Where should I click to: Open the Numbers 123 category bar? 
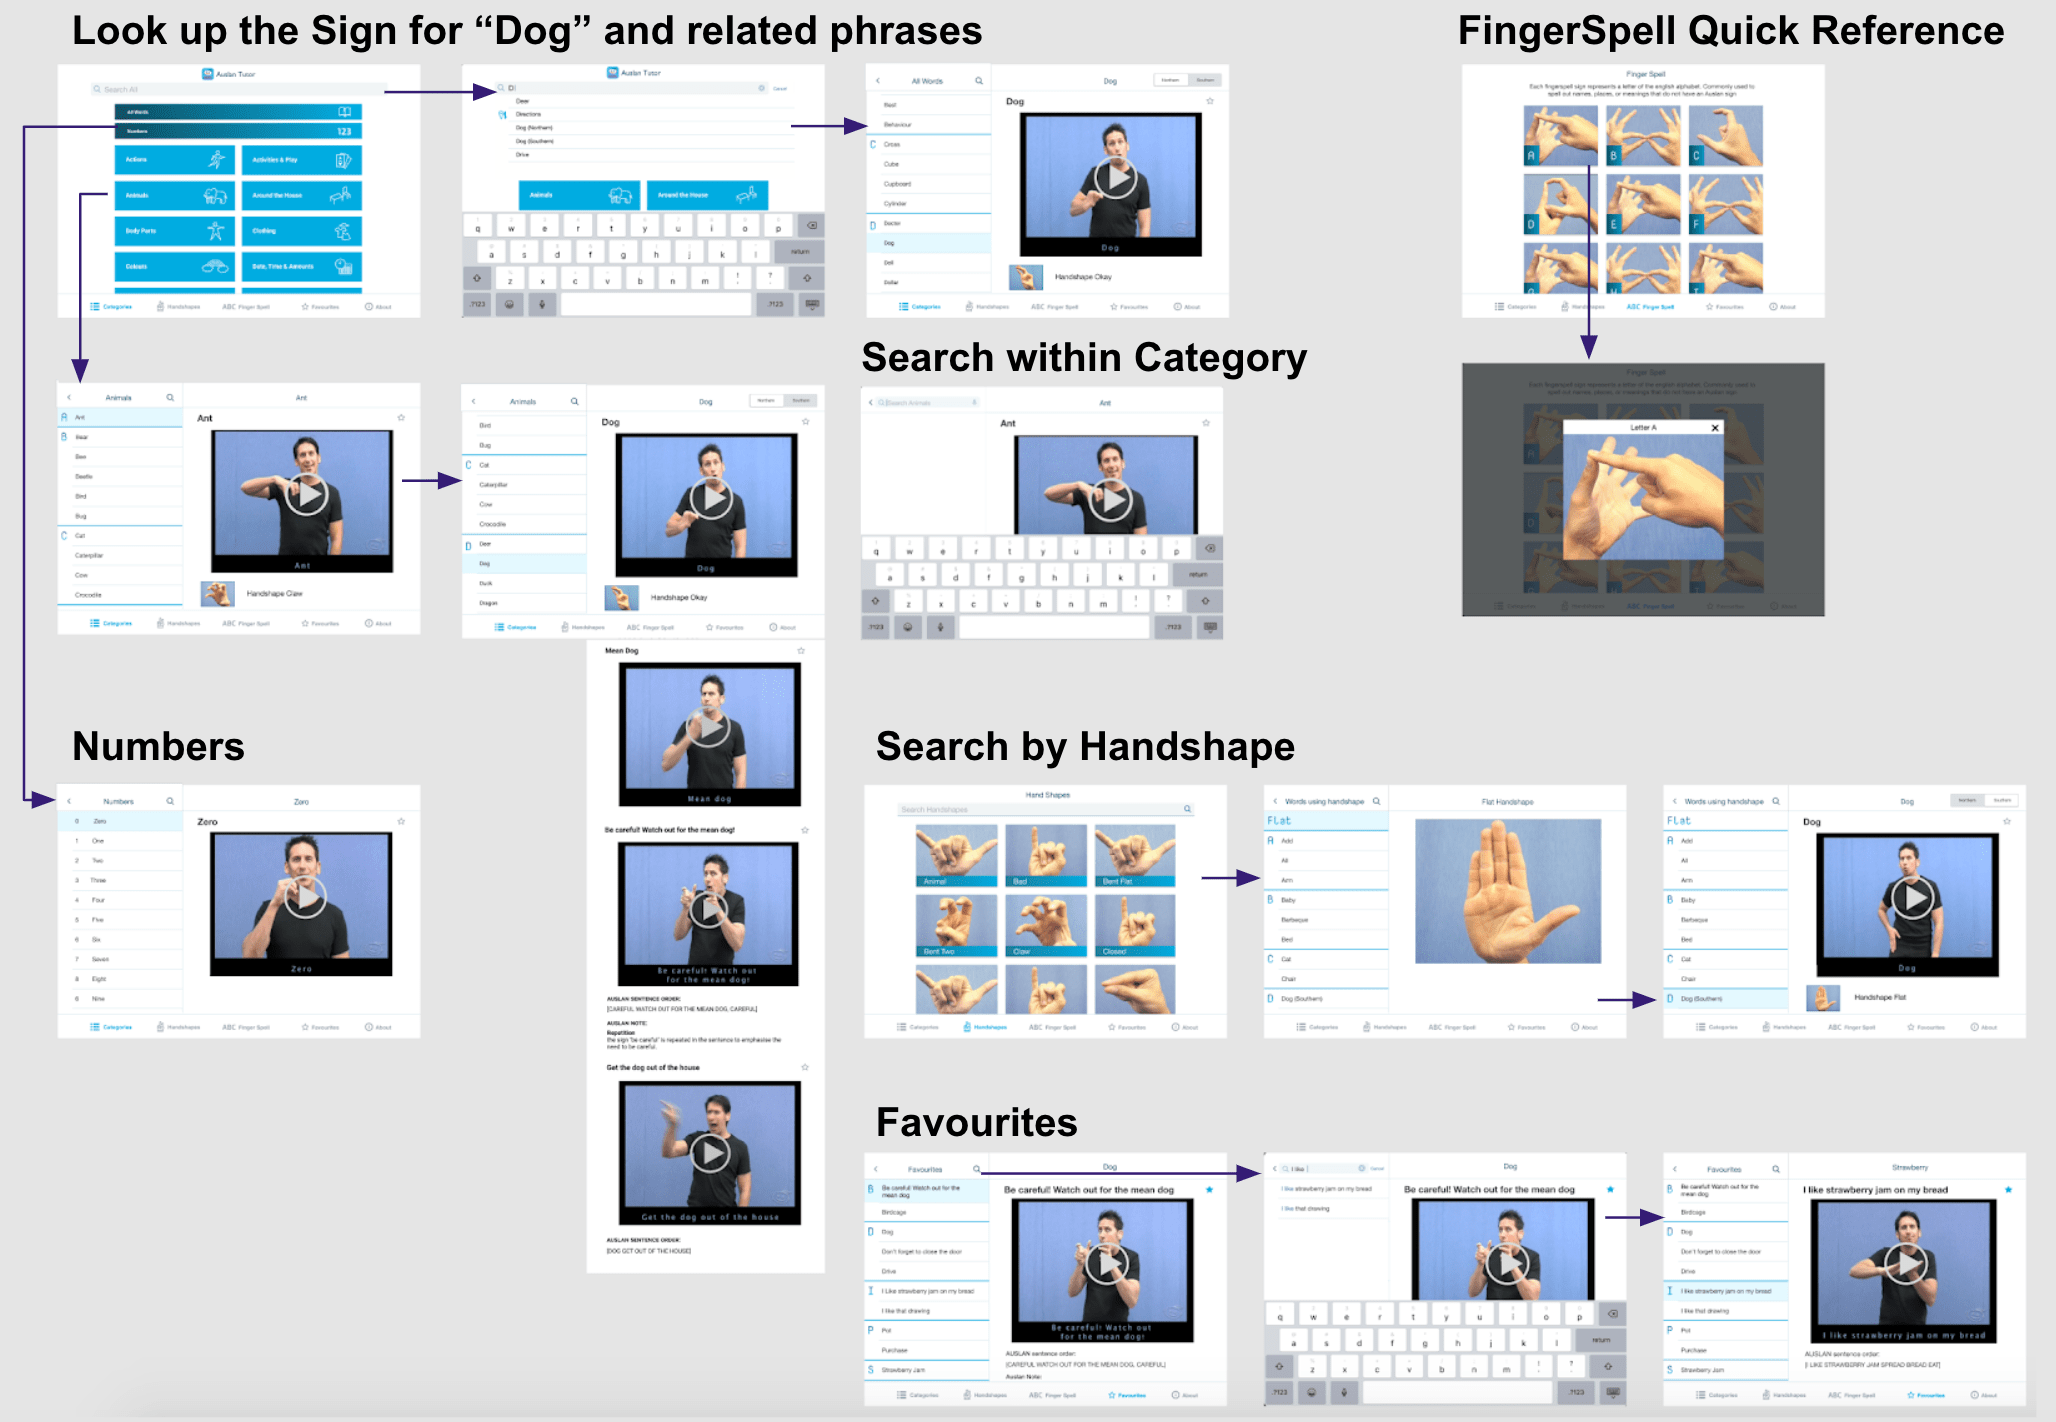tap(238, 131)
